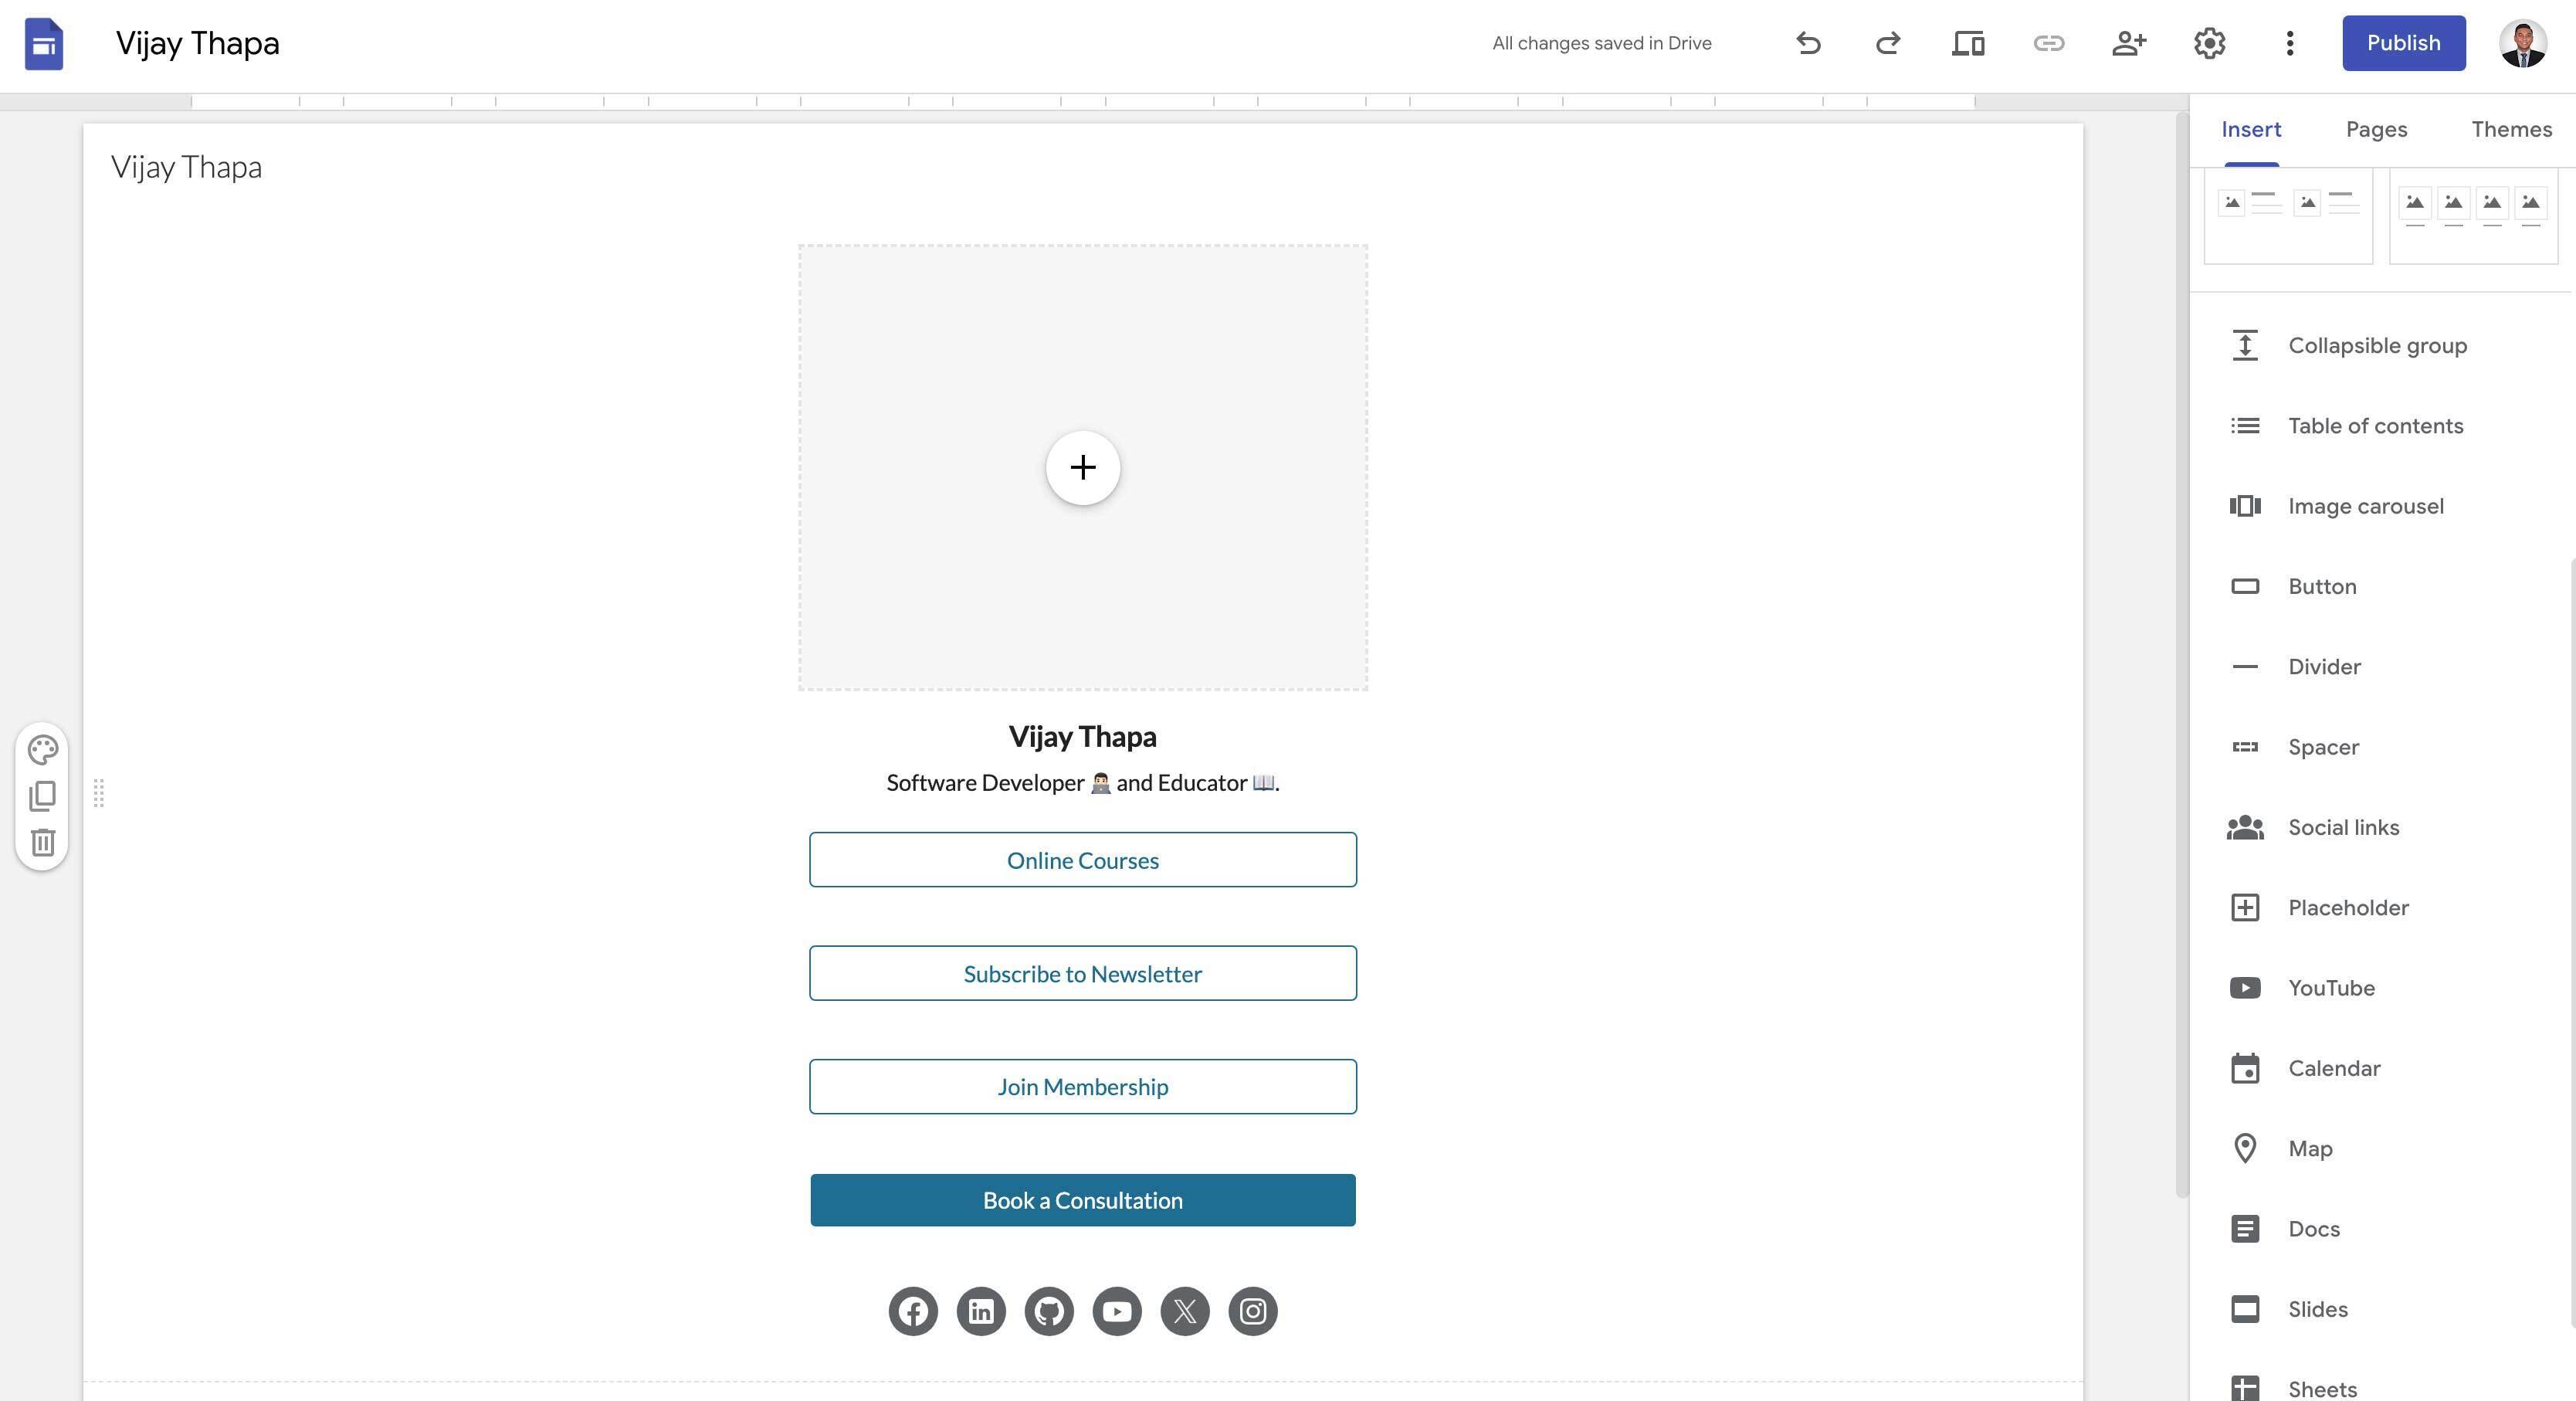Edit the bold Vijay Thapa heading
The width and height of the screenshot is (2576, 1401).
pyautogui.click(x=1083, y=737)
